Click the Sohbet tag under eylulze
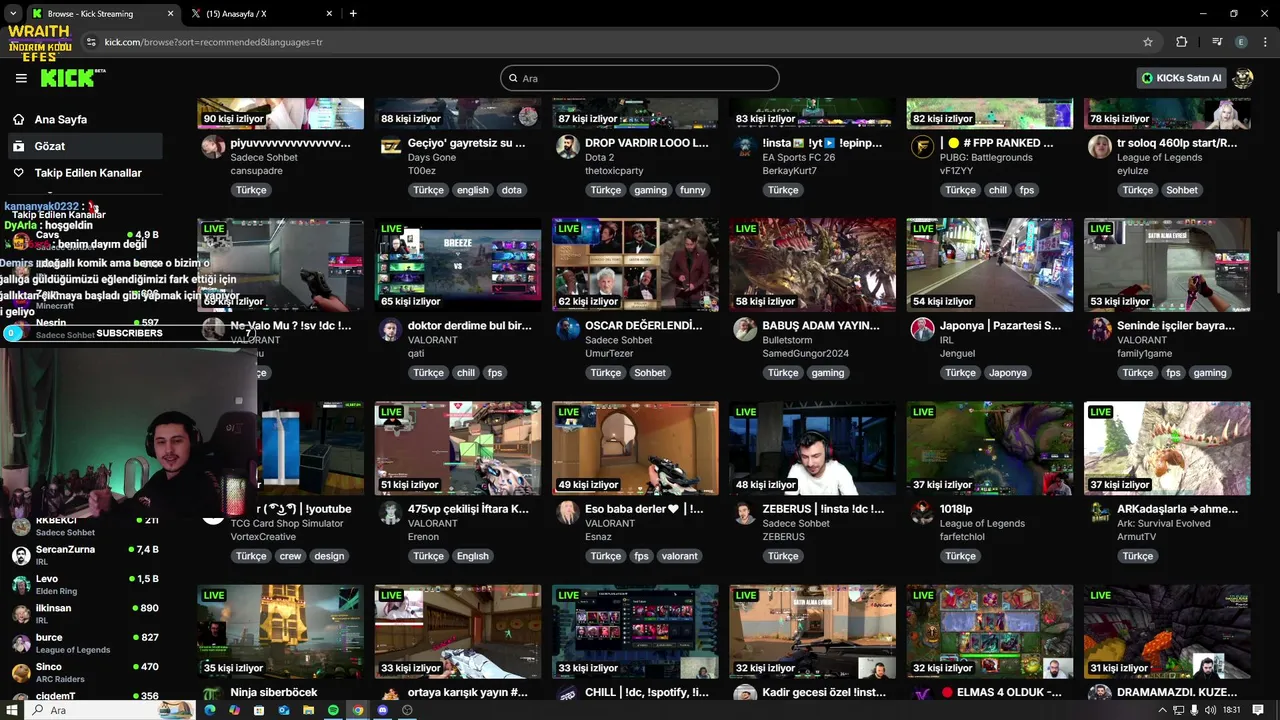Image resolution: width=1280 pixels, height=720 pixels. point(1181,190)
